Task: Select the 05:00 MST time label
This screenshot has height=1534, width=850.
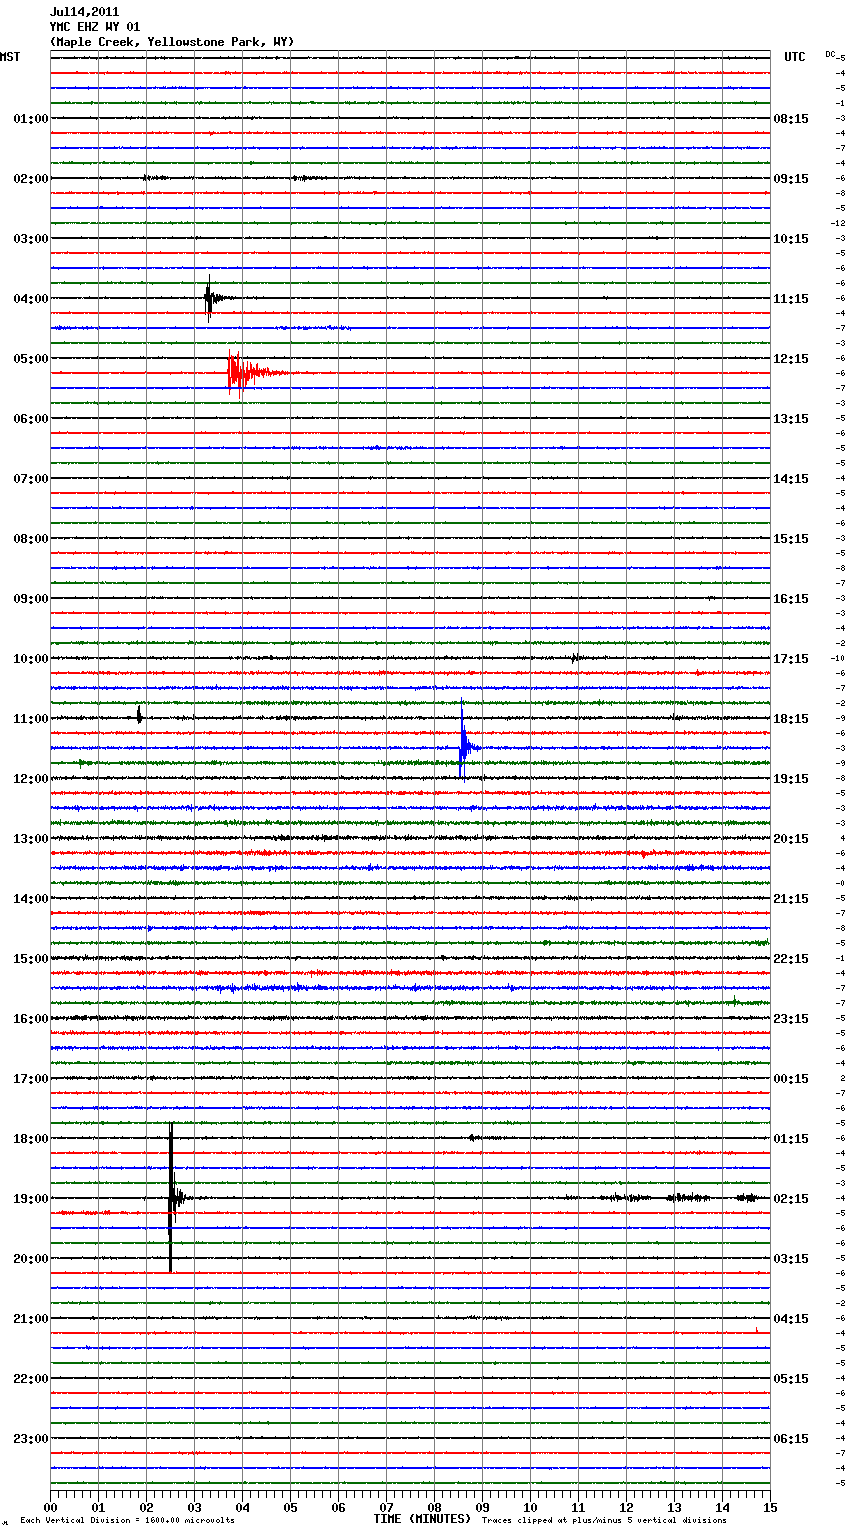Action: coord(31,359)
